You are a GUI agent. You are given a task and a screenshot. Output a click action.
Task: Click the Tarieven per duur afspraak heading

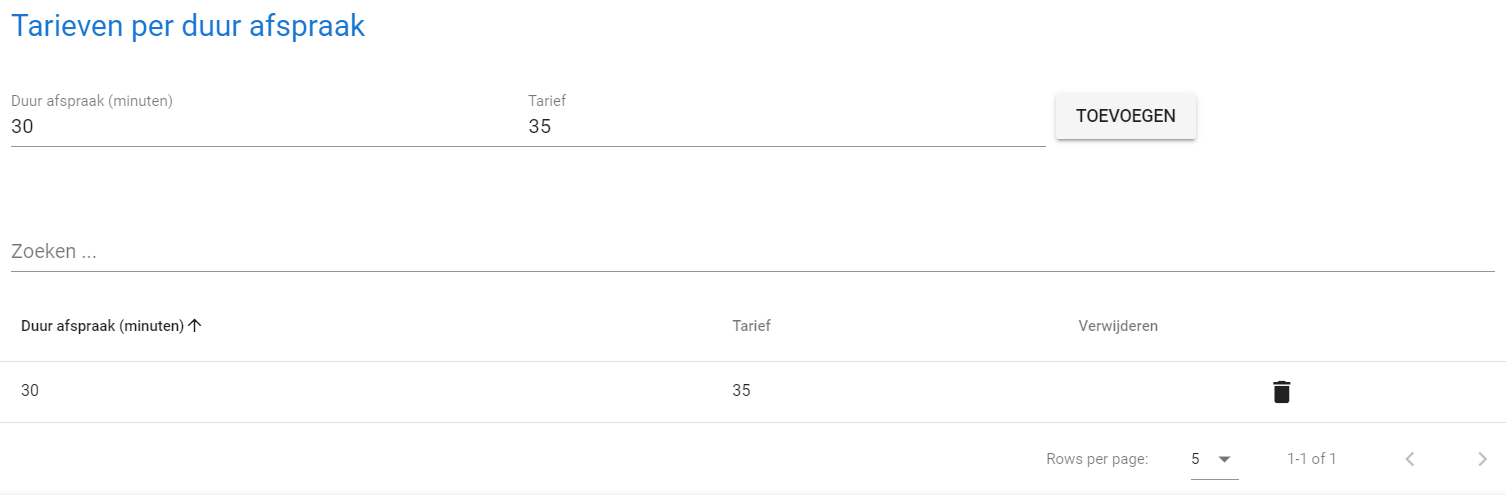[x=188, y=27]
